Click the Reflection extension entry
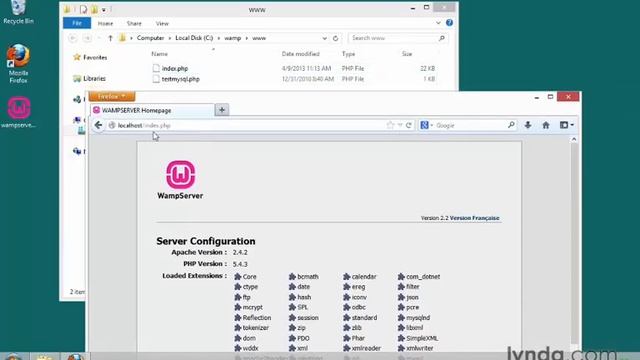Screen dimensions: 640x360 pyautogui.click(x=253, y=318)
